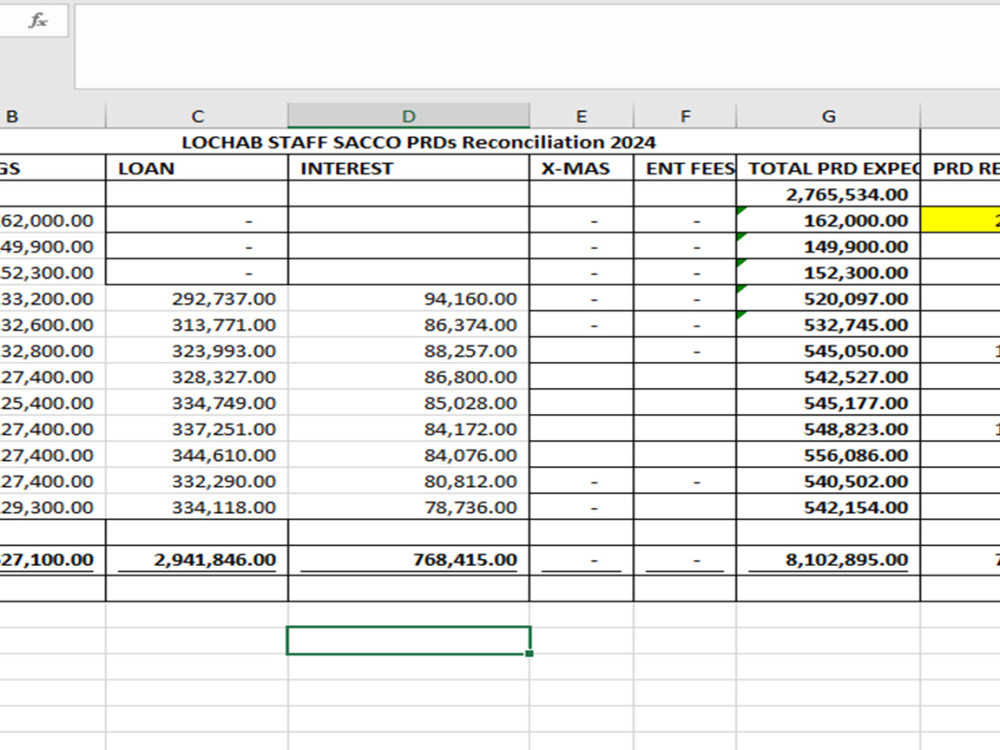This screenshot has height=750, width=1000.
Task: Click the loan total 2,941,846.00
Action: 197,559
